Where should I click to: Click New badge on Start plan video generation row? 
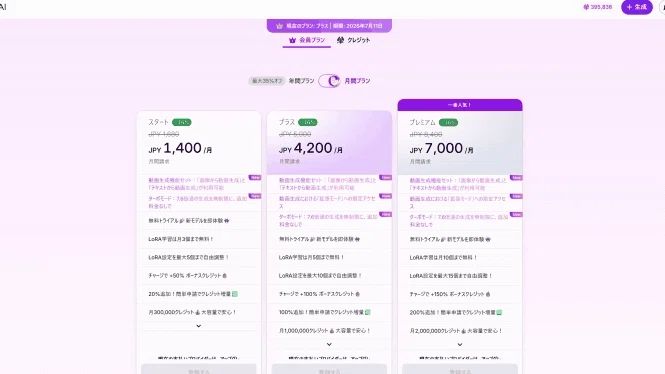[255, 178]
